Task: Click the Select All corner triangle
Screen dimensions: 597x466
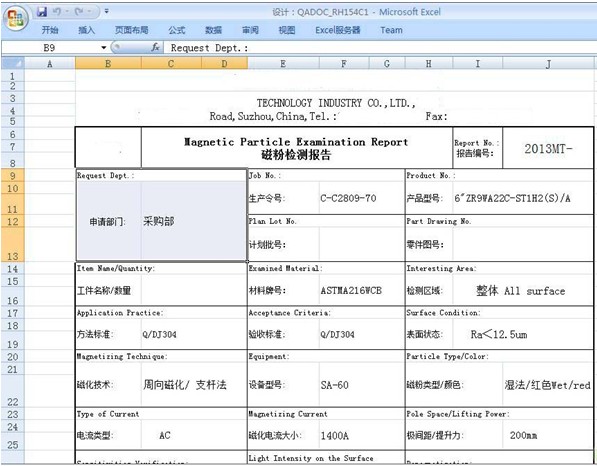Action: [13, 64]
